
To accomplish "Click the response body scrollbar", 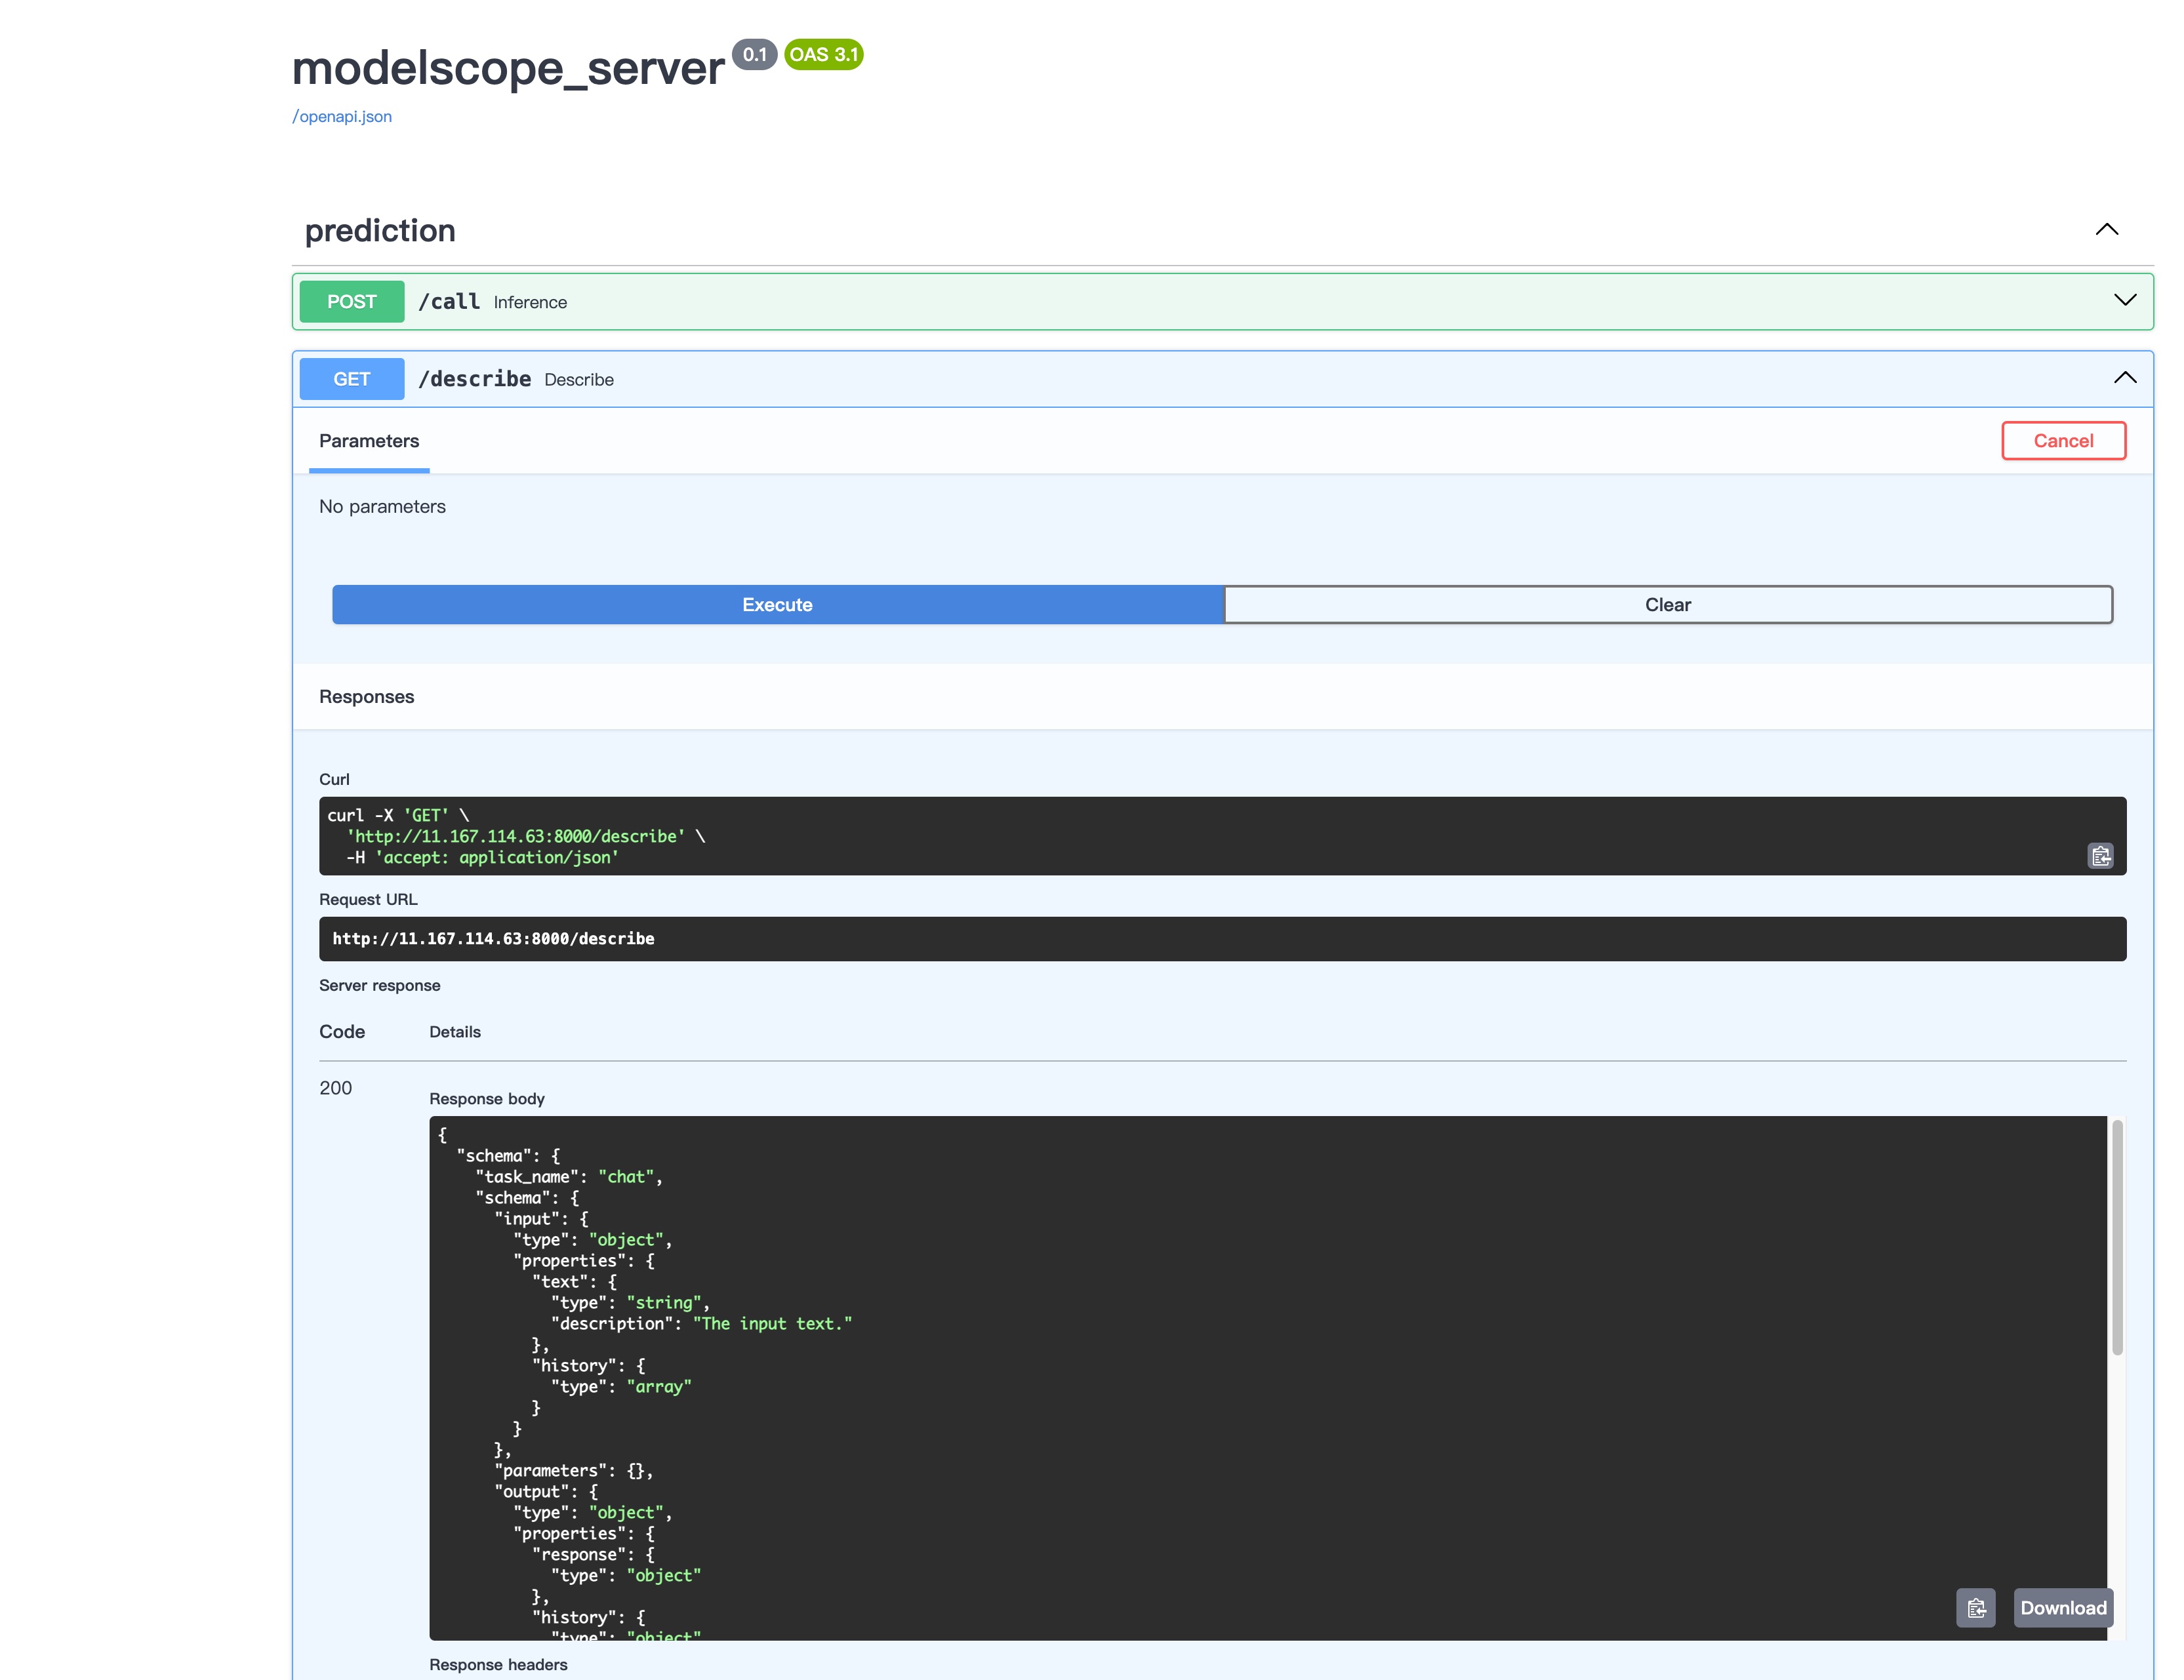I will [x=2117, y=1238].
